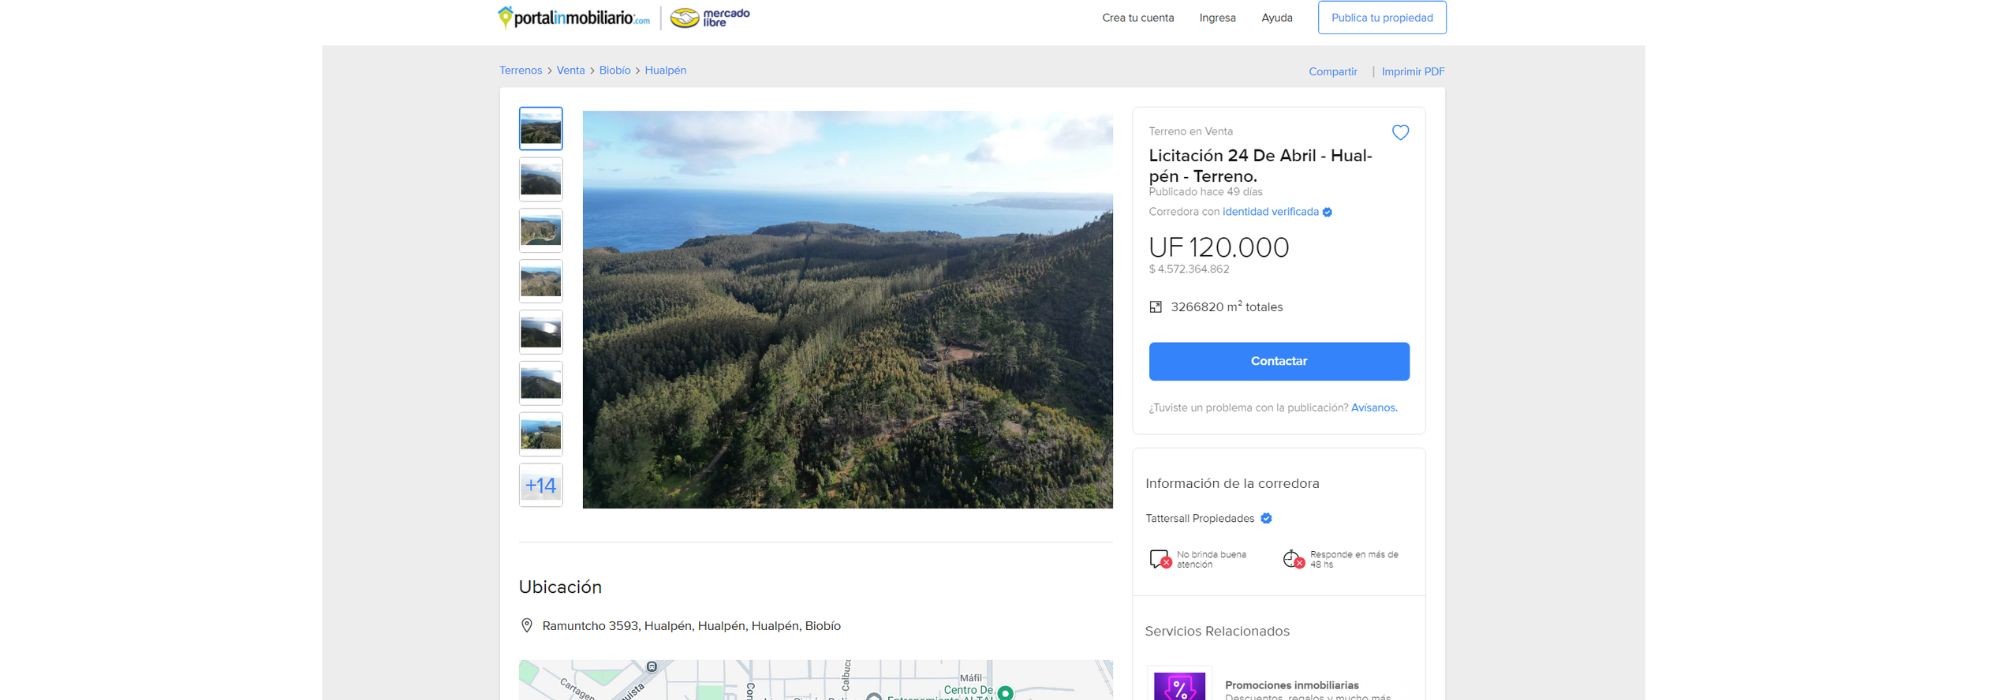This screenshot has height=700, width=2000.
Task: Navigate to Biobío breadcrumb
Action: click(614, 71)
